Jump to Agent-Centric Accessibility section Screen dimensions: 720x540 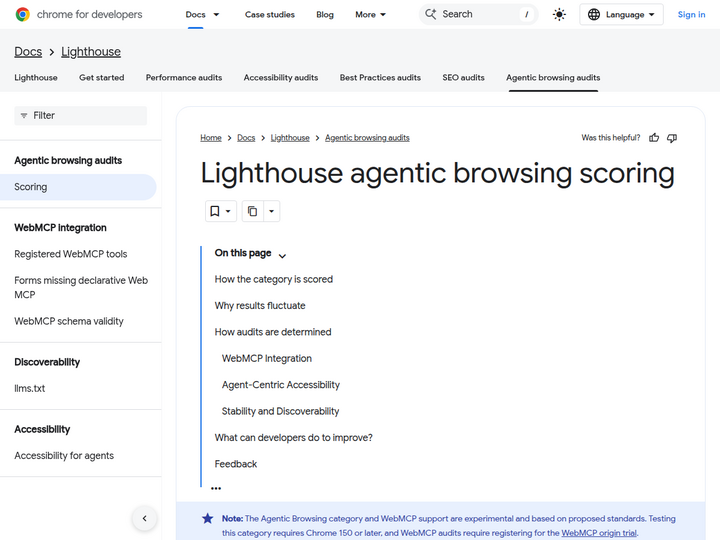[281, 385]
